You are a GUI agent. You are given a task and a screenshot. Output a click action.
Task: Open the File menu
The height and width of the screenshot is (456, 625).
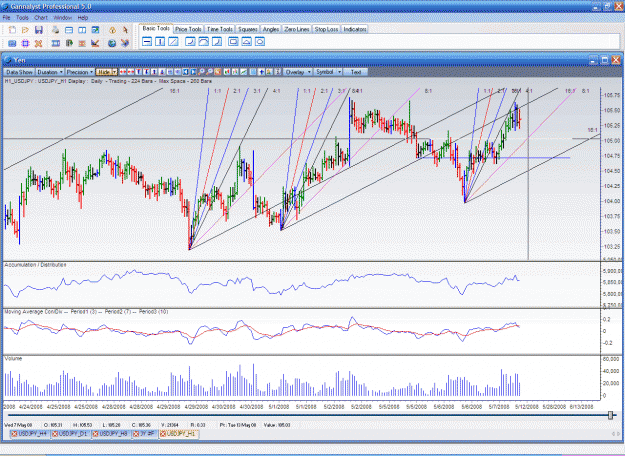click(6, 18)
